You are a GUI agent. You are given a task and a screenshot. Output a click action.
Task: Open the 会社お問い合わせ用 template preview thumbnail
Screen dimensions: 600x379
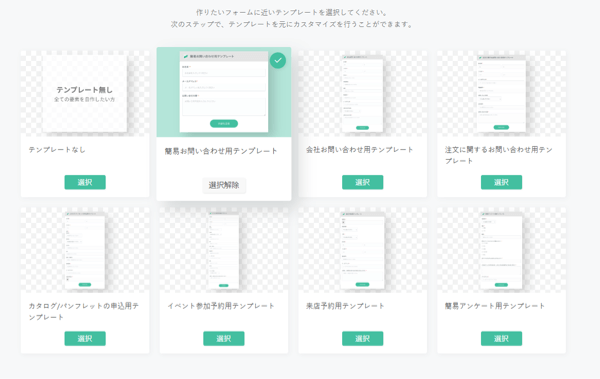tap(362, 94)
